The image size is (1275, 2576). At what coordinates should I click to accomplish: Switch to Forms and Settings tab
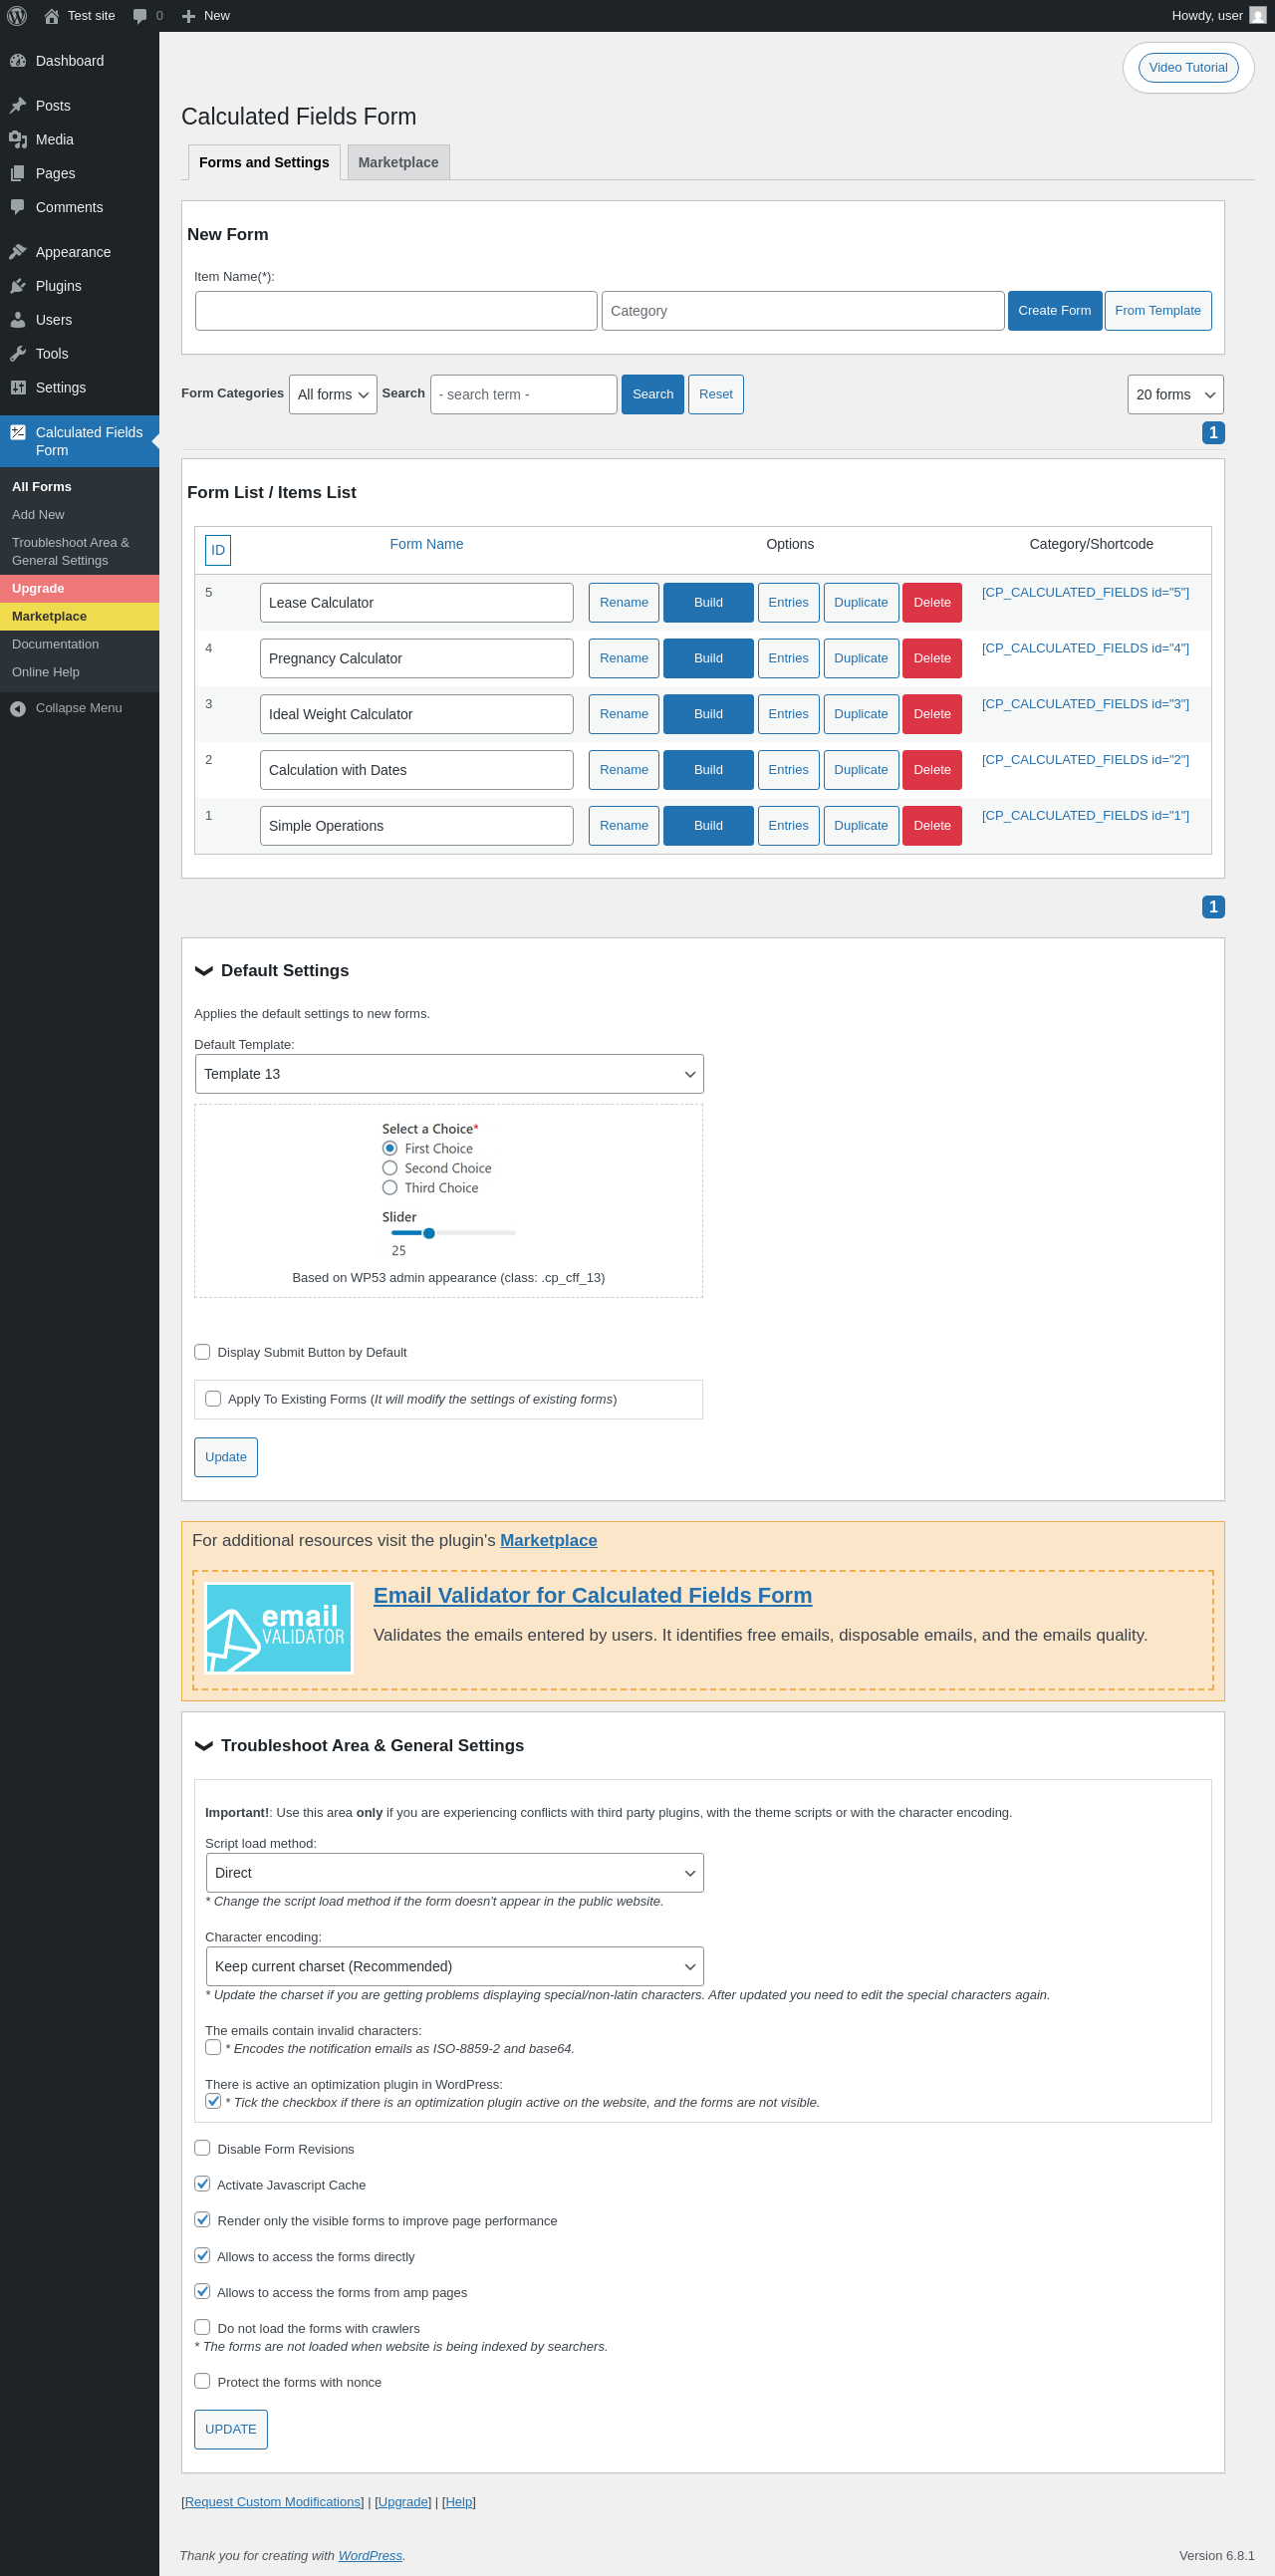click(264, 162)
